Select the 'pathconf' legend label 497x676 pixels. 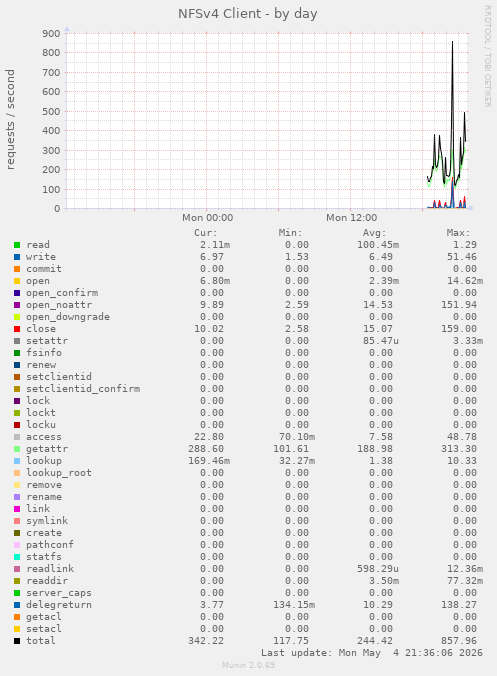[50, 545]
